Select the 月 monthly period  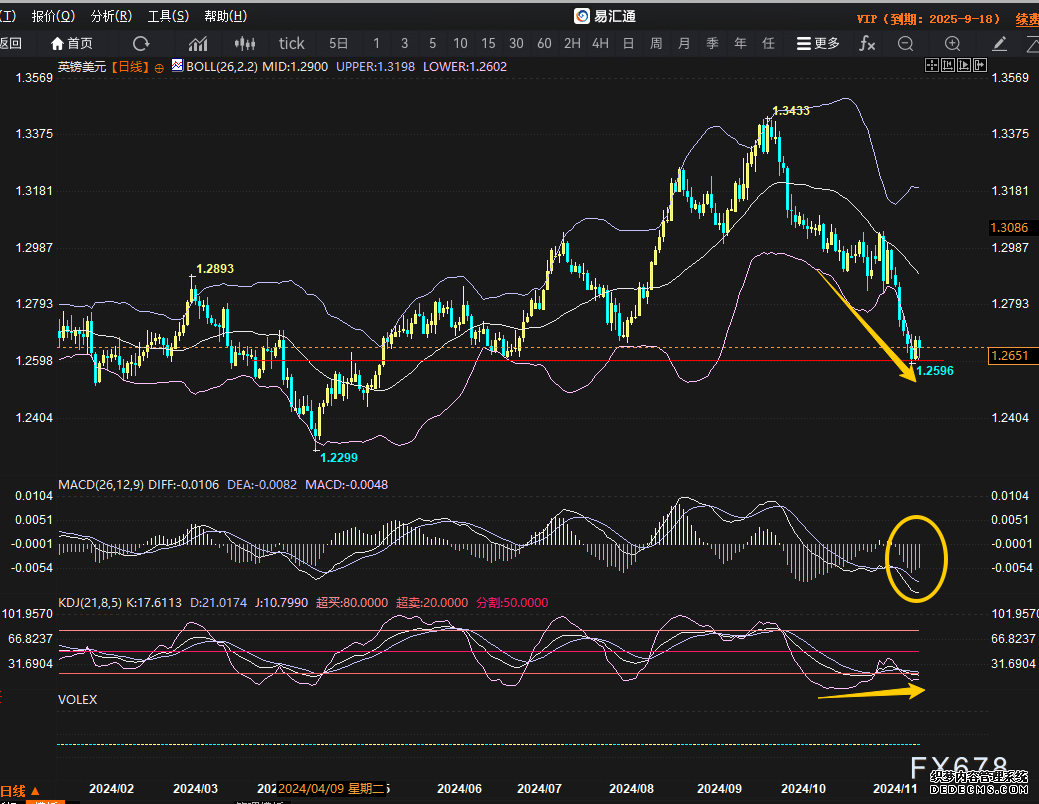(x=684, y=44)
